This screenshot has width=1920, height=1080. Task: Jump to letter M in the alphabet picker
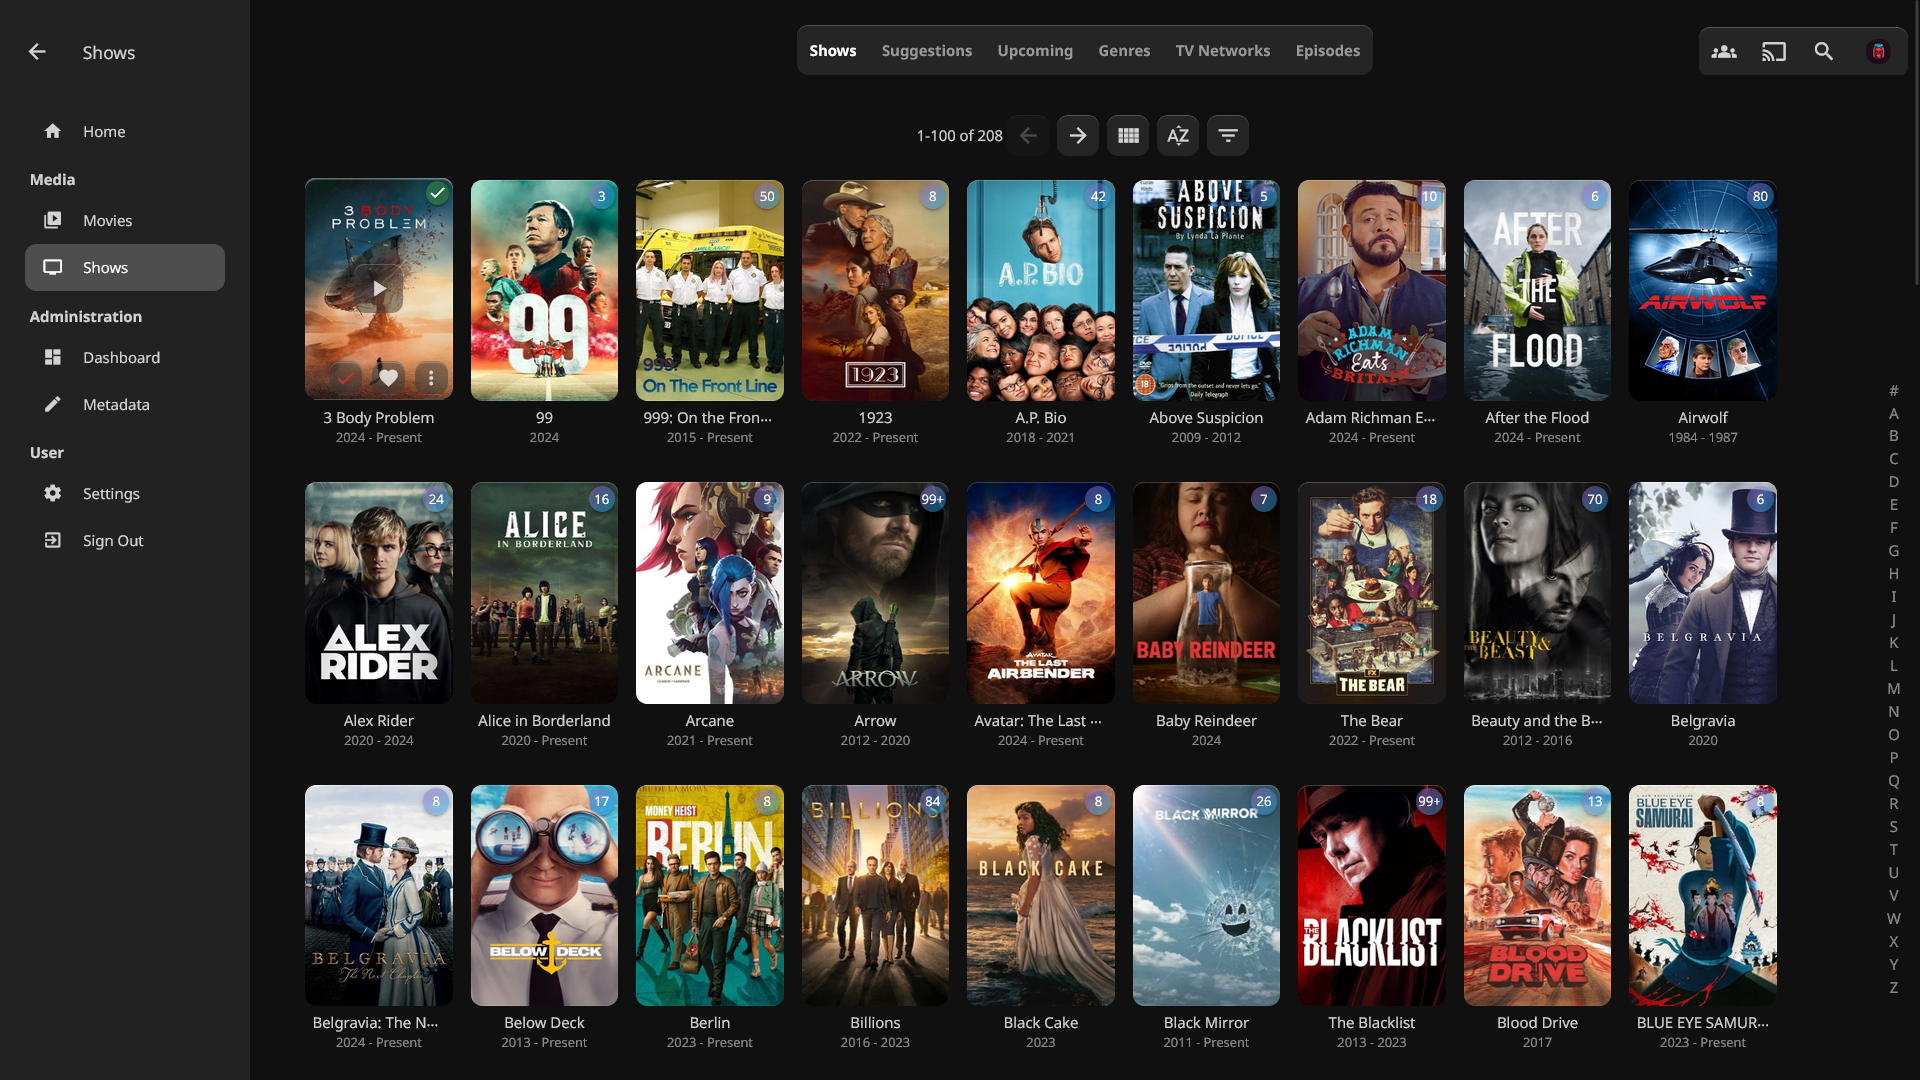[1893, 688]
